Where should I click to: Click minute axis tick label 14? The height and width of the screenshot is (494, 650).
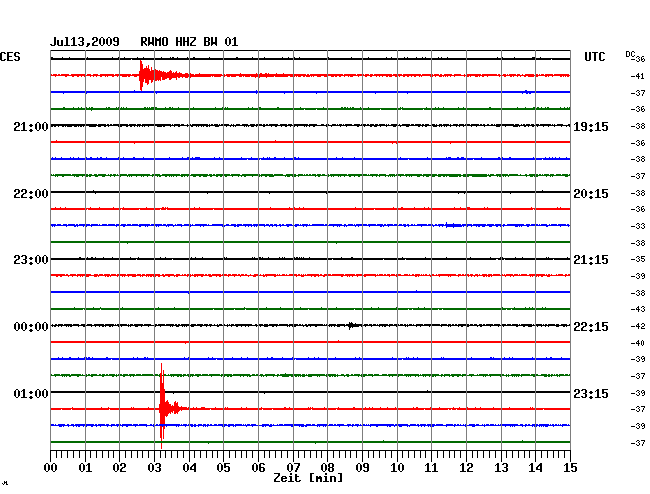coord(535,468)
